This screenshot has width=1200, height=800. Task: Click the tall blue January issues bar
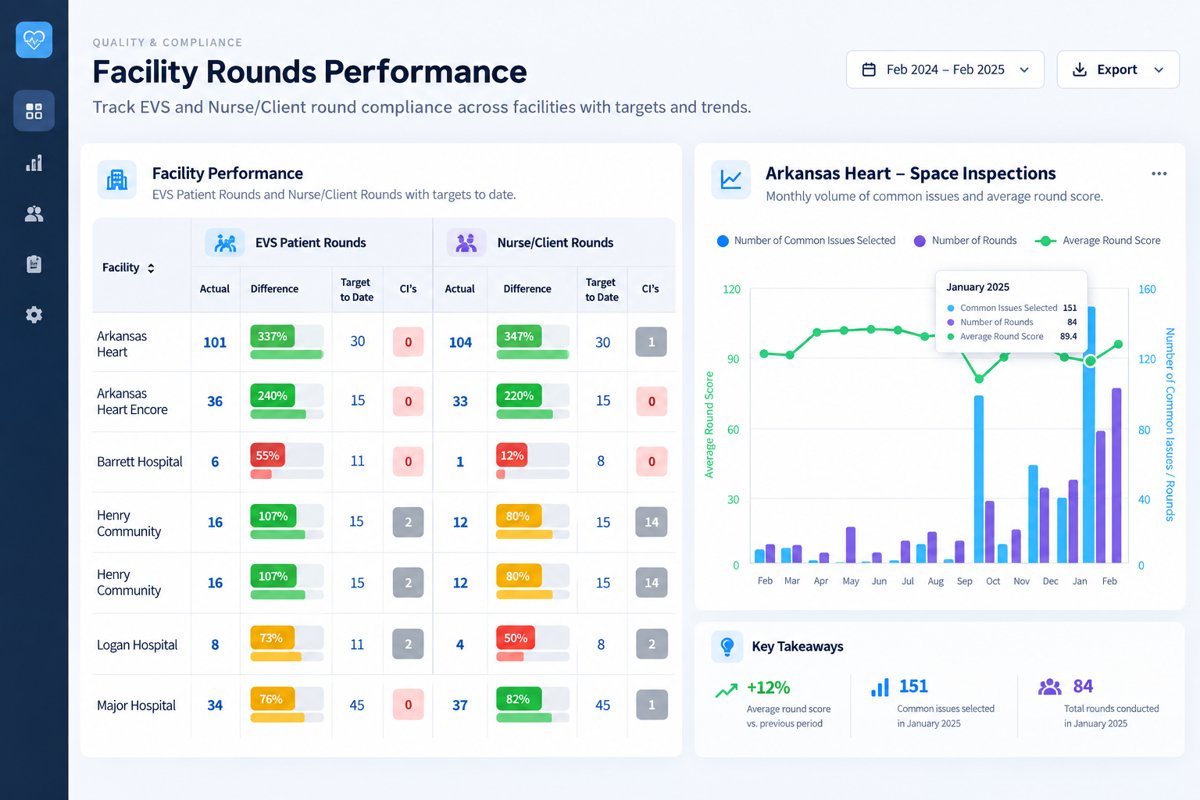pyautogui.click(x=1090, y=434)
